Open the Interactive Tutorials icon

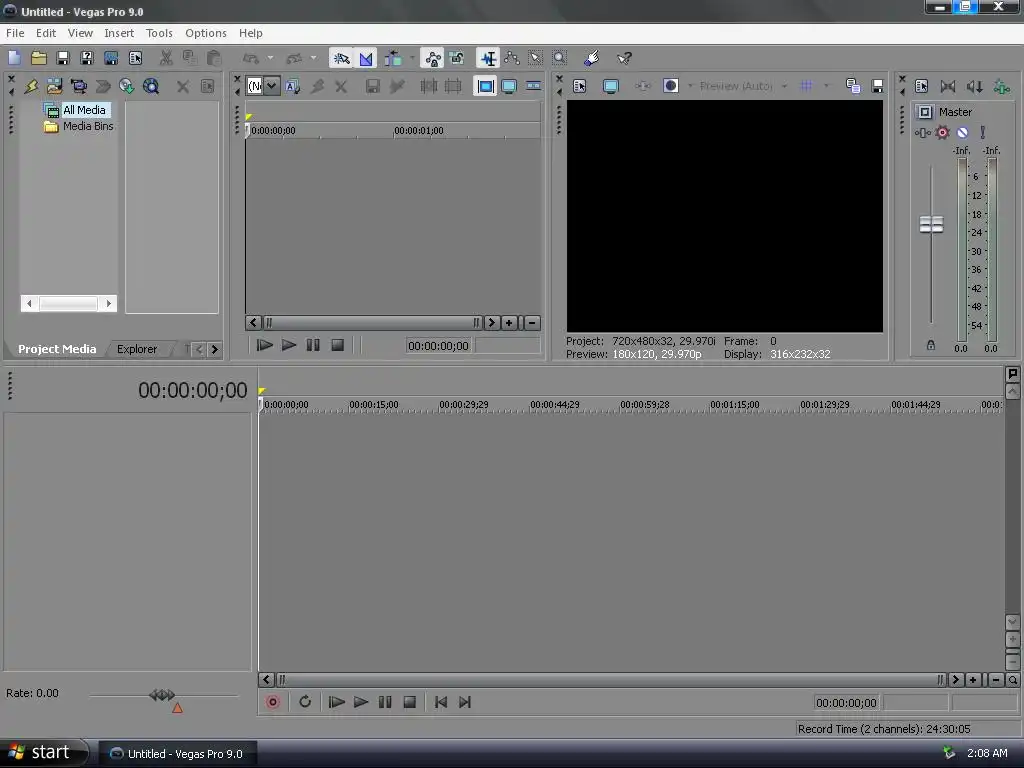point(592,58)
